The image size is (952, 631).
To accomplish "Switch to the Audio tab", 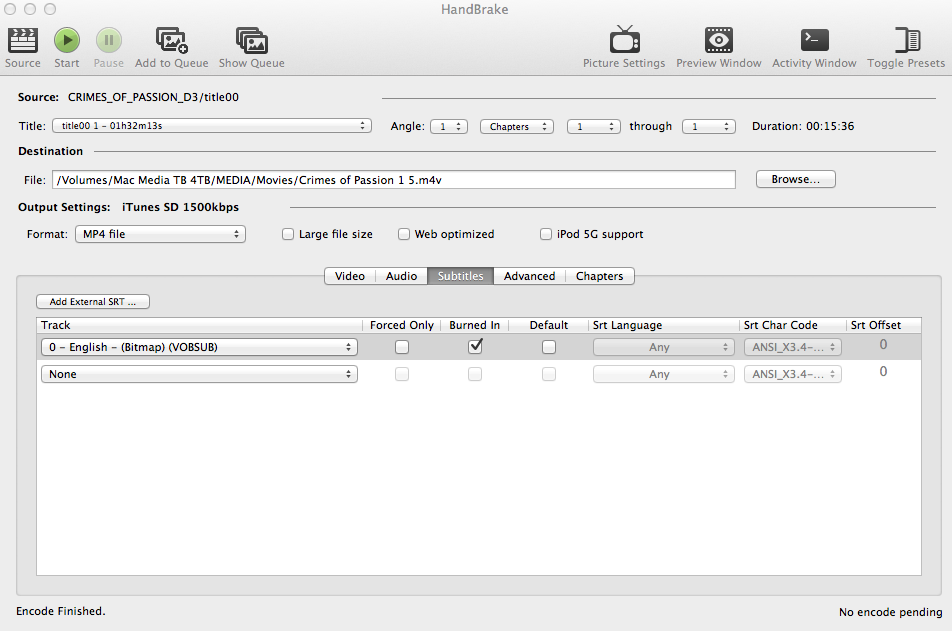I will 401,276.
